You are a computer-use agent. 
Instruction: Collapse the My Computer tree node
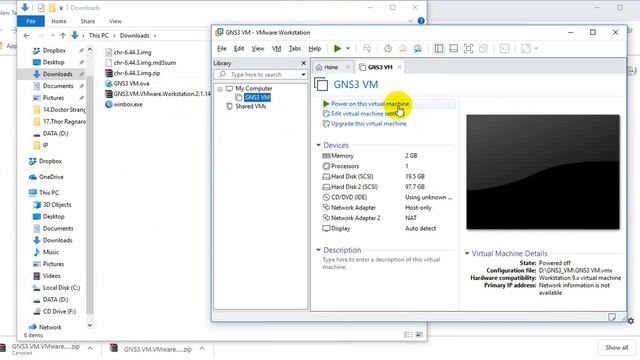tap(220, 89)
